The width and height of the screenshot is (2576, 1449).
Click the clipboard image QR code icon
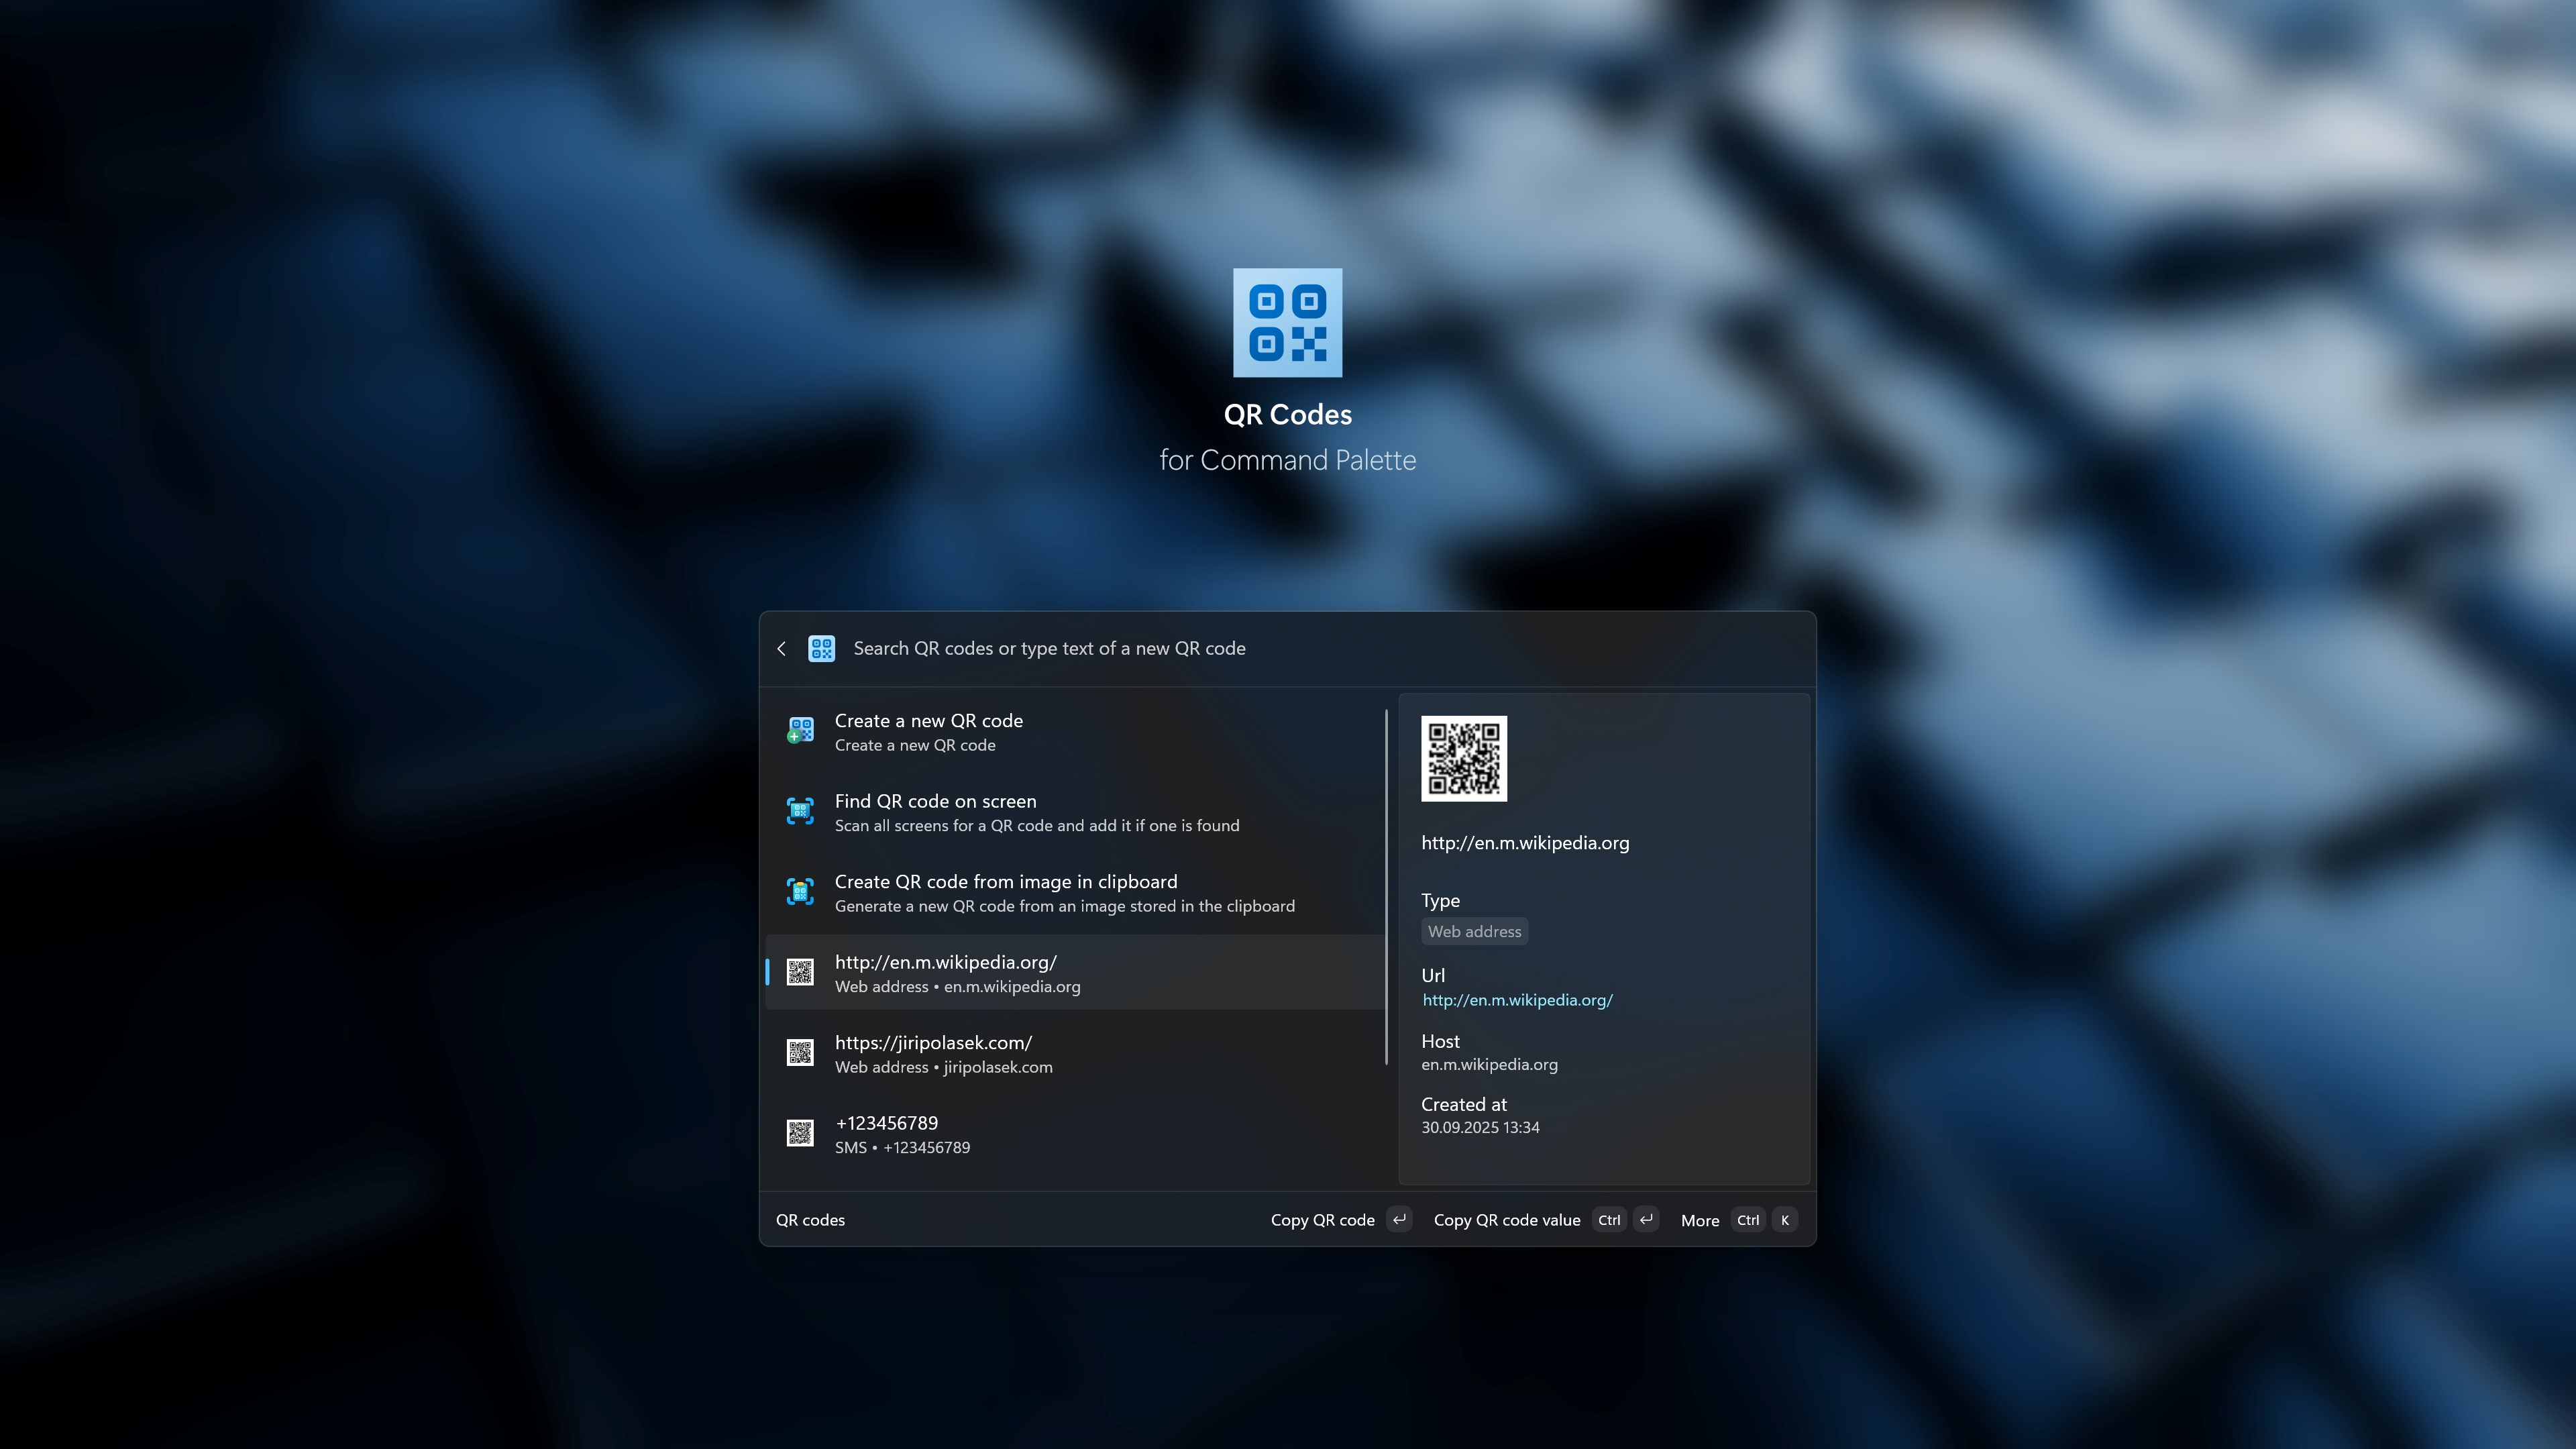pos(800,892)
